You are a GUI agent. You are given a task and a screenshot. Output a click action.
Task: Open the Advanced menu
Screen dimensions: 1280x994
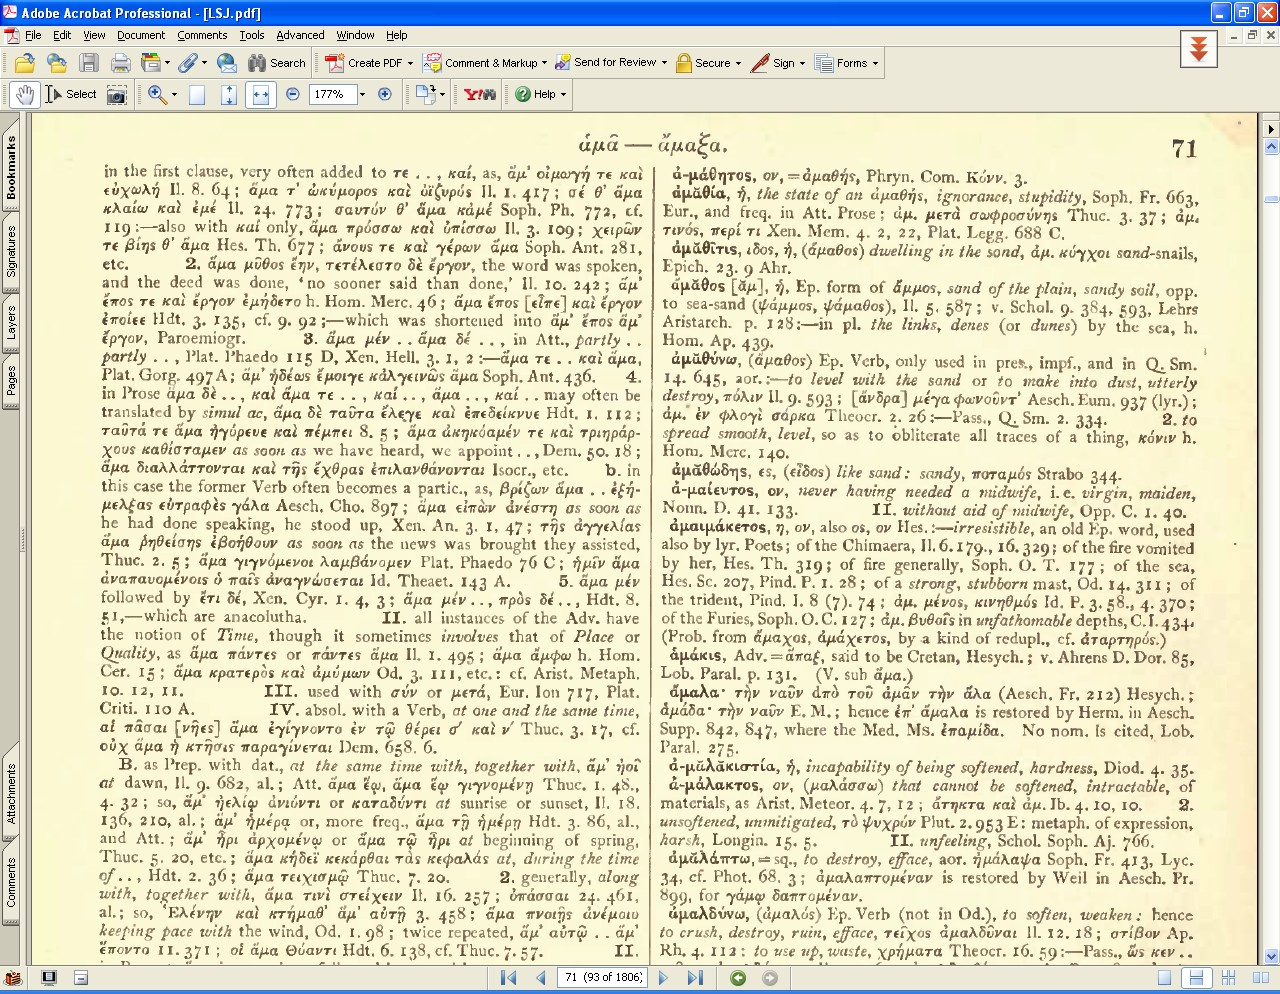pos(300,35)
